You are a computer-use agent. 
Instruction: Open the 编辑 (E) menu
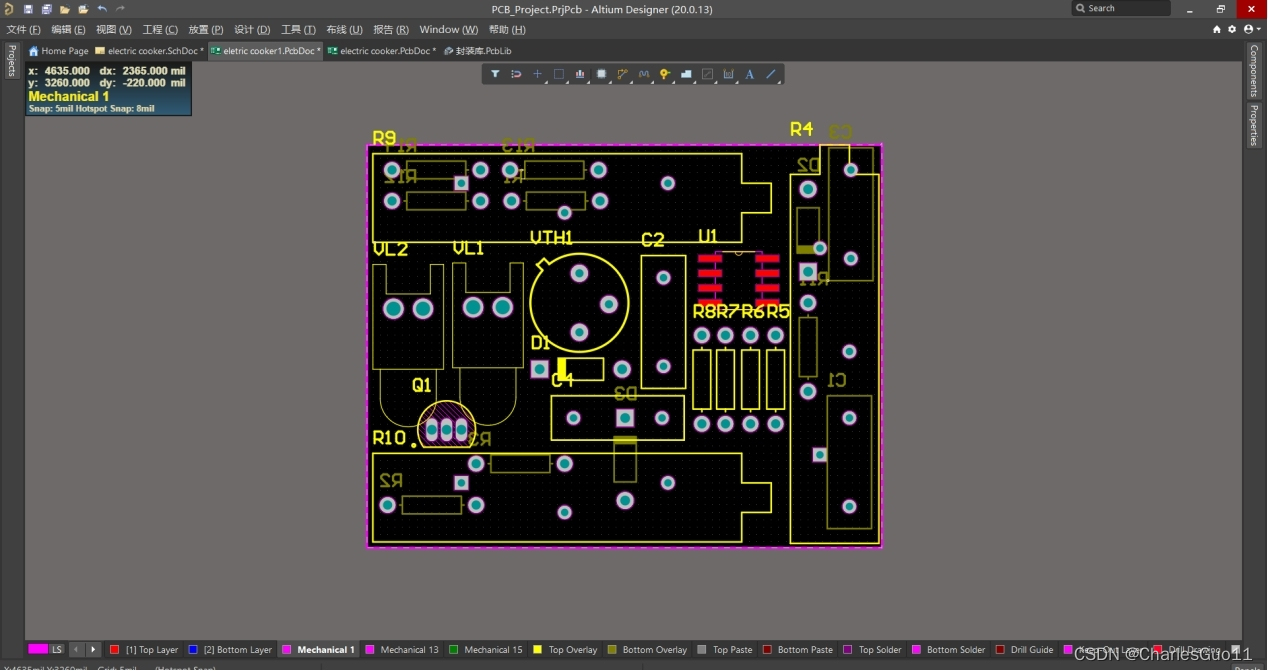pos(68,30)
